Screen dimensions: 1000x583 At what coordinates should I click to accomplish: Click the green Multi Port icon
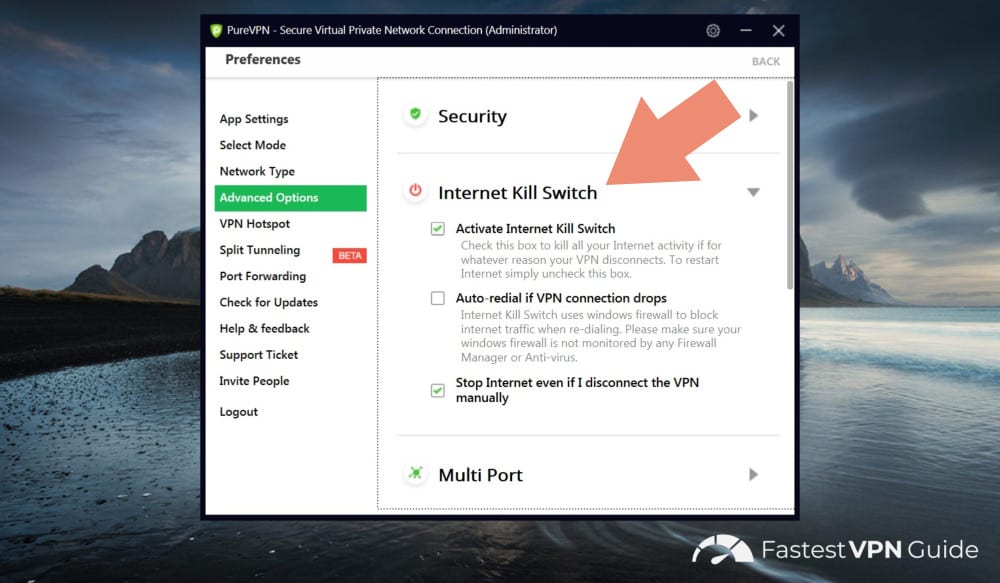coord(415,473)
